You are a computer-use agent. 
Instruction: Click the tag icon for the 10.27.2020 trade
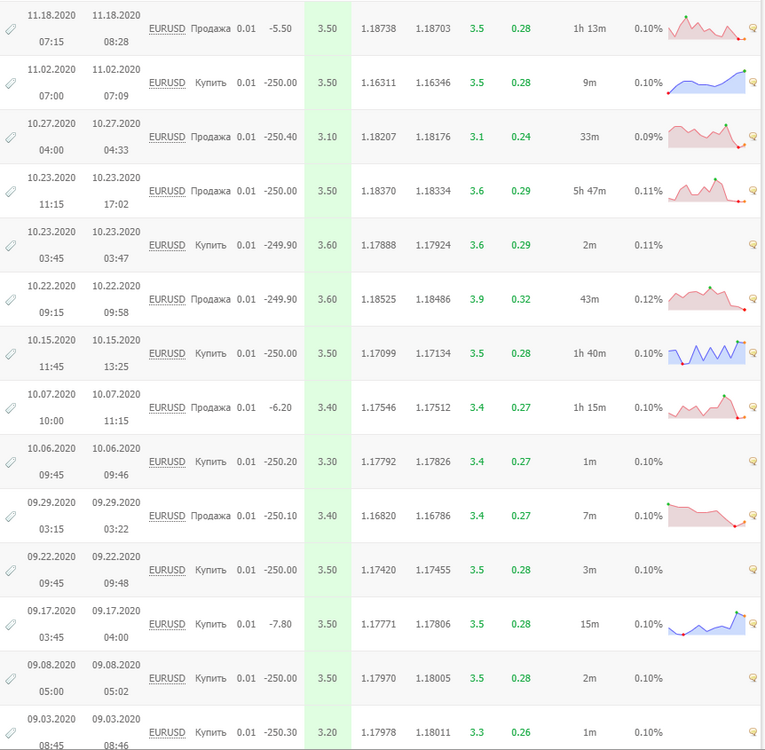tap(11, 138)
